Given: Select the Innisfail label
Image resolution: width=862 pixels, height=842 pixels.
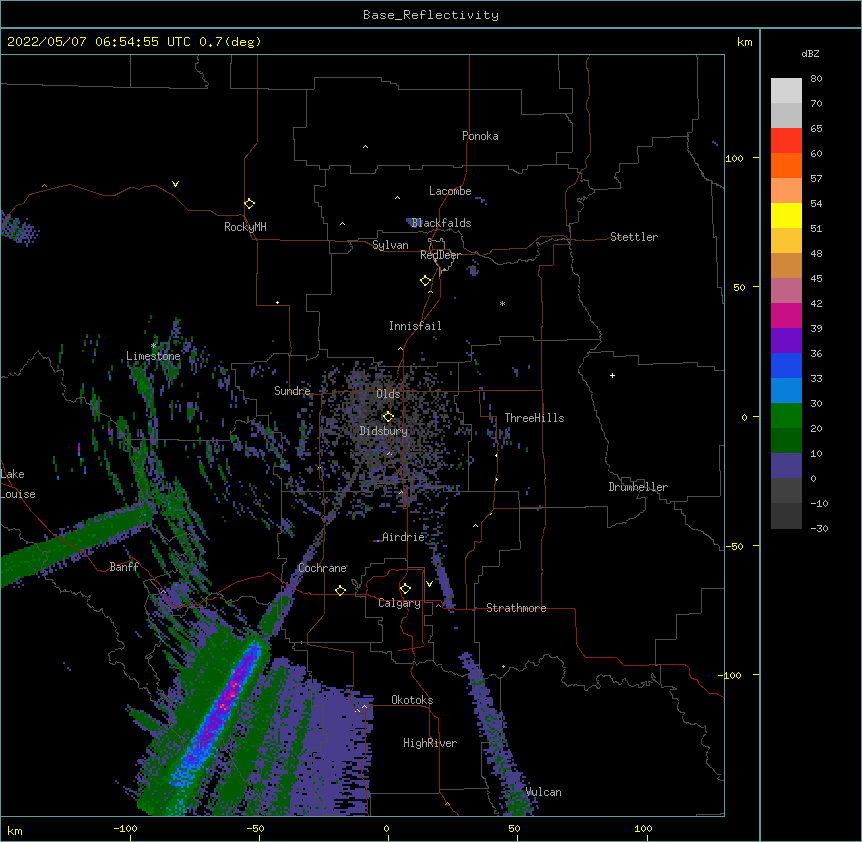Looking at the screenshot, I should pos(415,326).
